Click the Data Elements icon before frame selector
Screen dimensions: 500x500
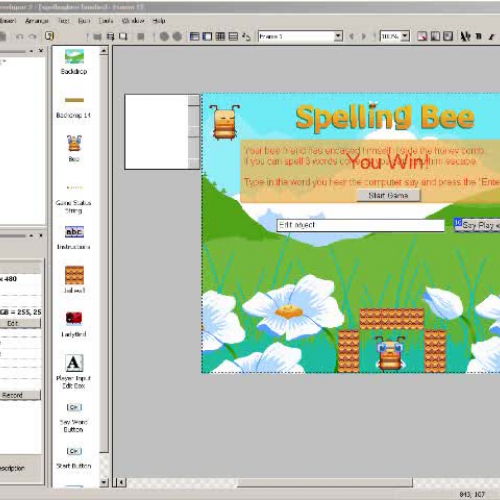pos(246,36)
